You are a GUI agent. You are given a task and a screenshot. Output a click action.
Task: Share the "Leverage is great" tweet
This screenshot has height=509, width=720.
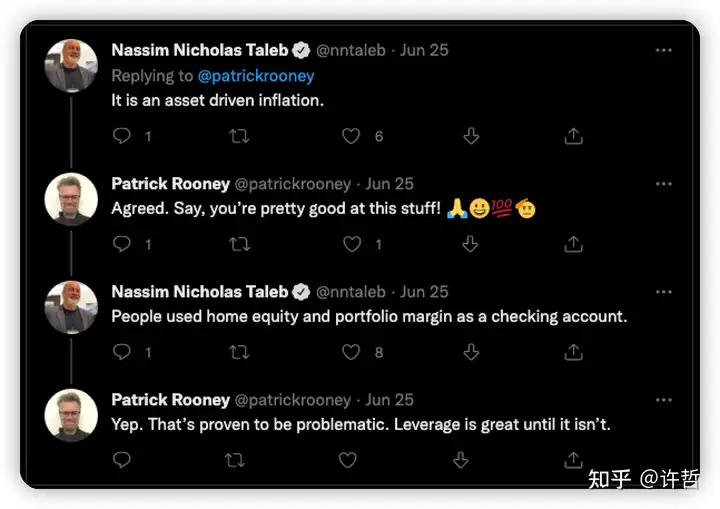(x=574, y=460)
